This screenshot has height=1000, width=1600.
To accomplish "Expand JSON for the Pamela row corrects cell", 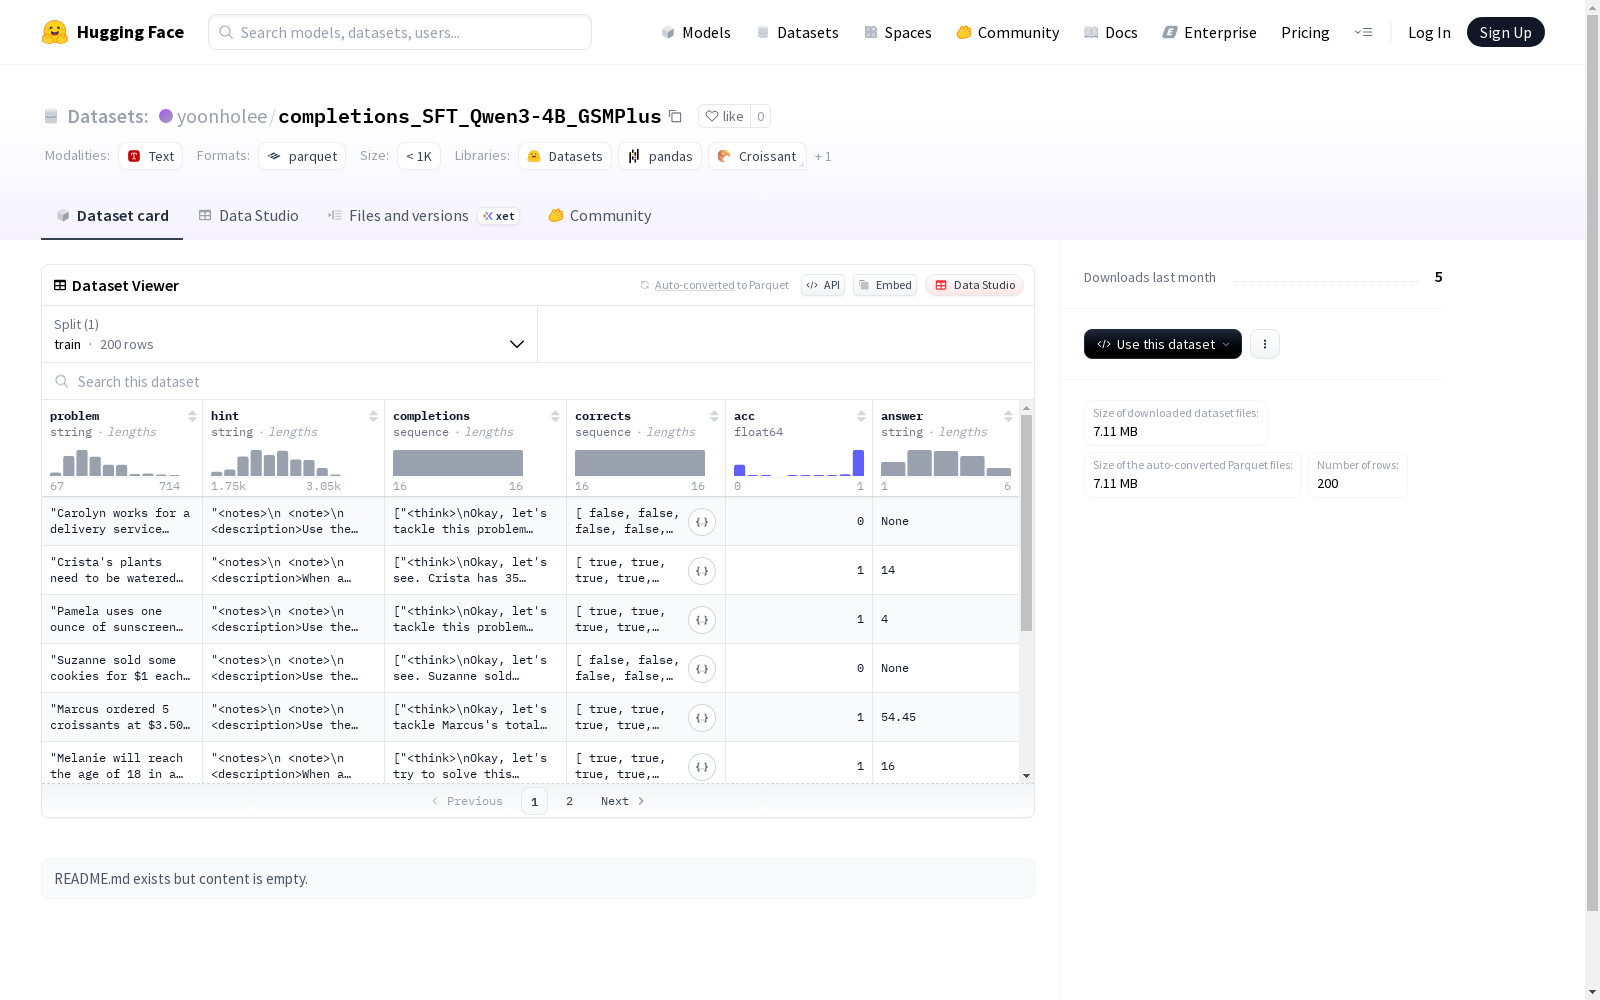I will (x=702, y=620).
